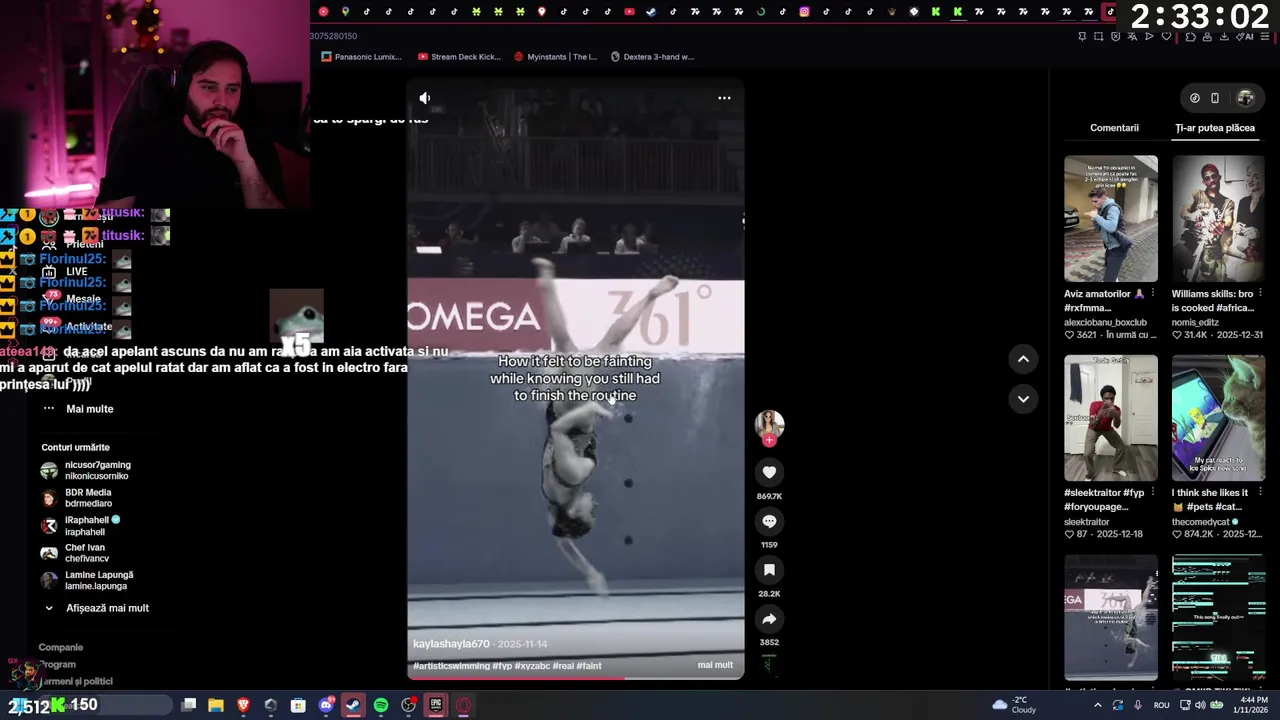Change the ROU keyboard language
The width and height of the screenshot is (1280, 720).
[1161, 705]
